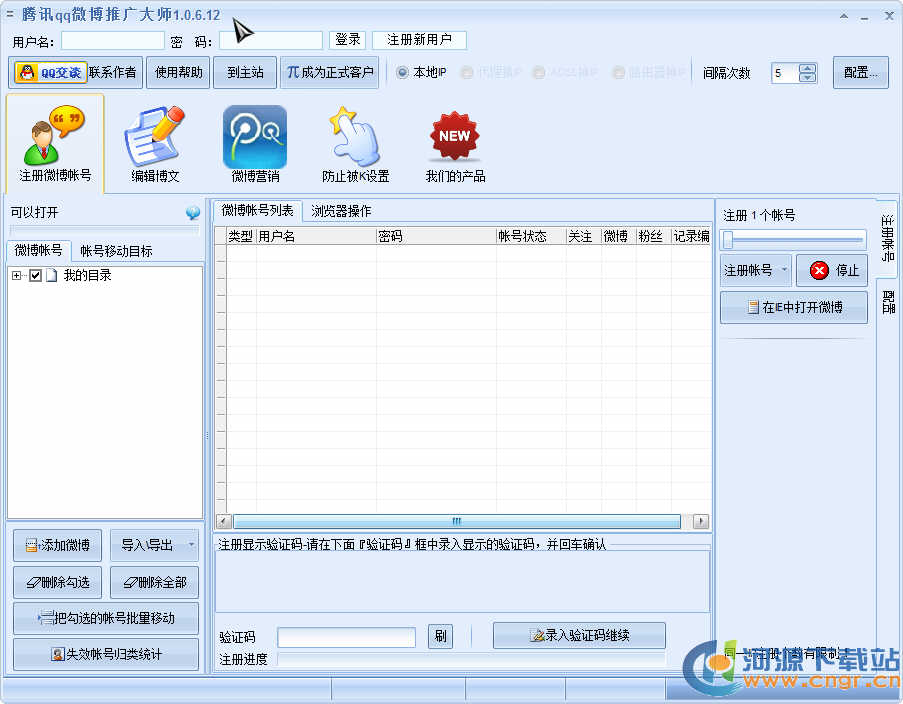This screenshot has width=903, height=704.
Task: Select 我的目录 tree item
Action: 88,275
